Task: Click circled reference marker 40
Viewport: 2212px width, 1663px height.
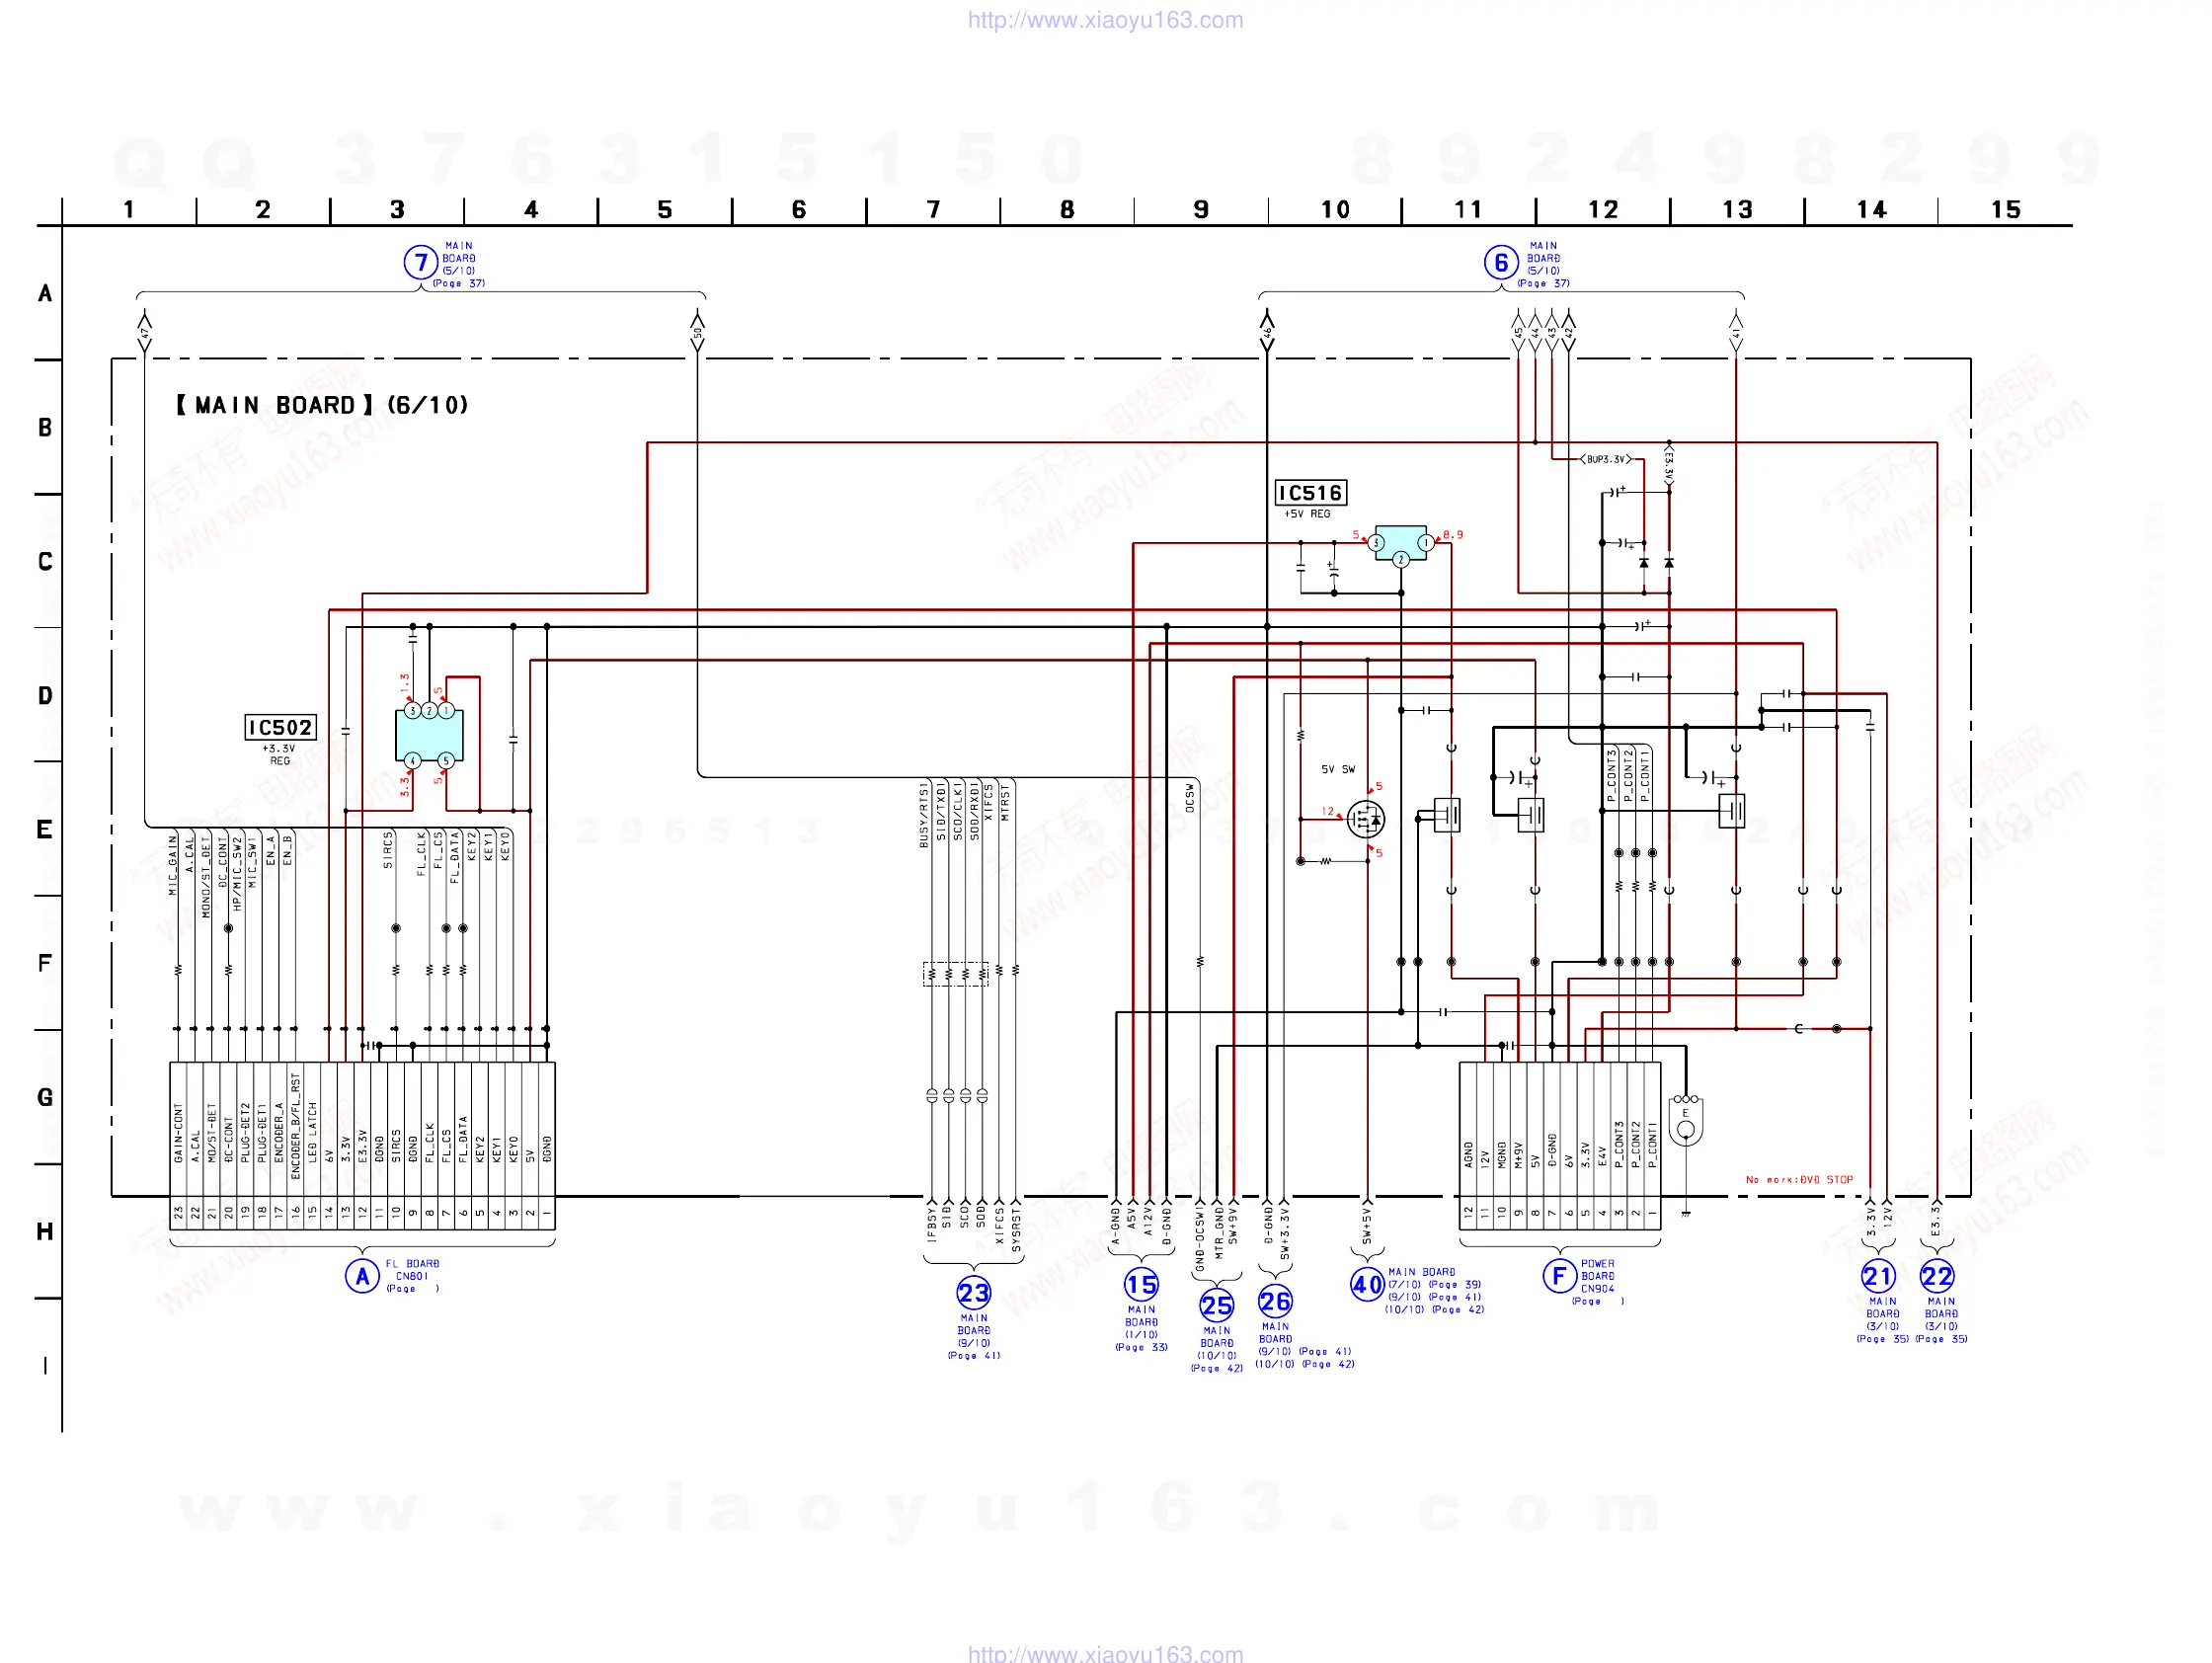Action: (1367, 1285)
